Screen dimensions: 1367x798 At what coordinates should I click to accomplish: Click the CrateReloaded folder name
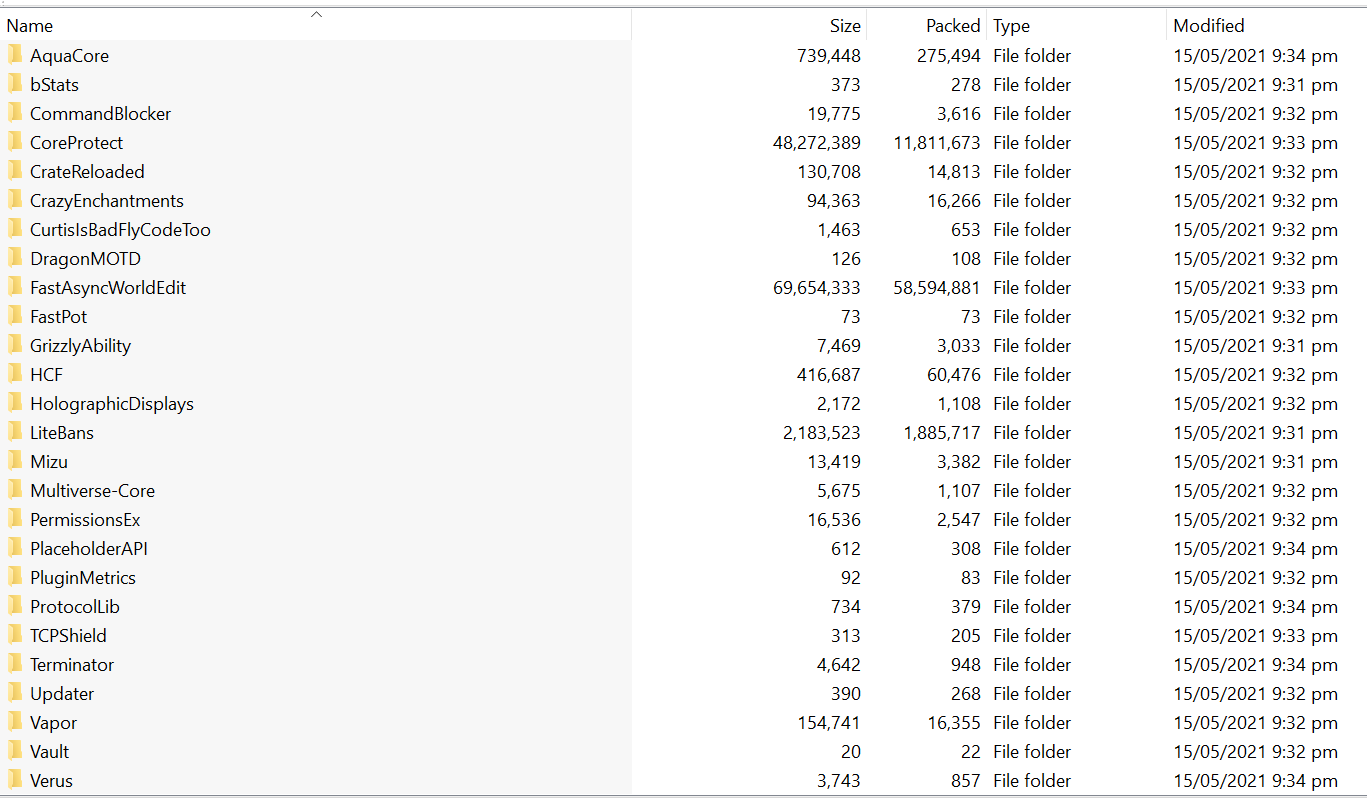87,172
